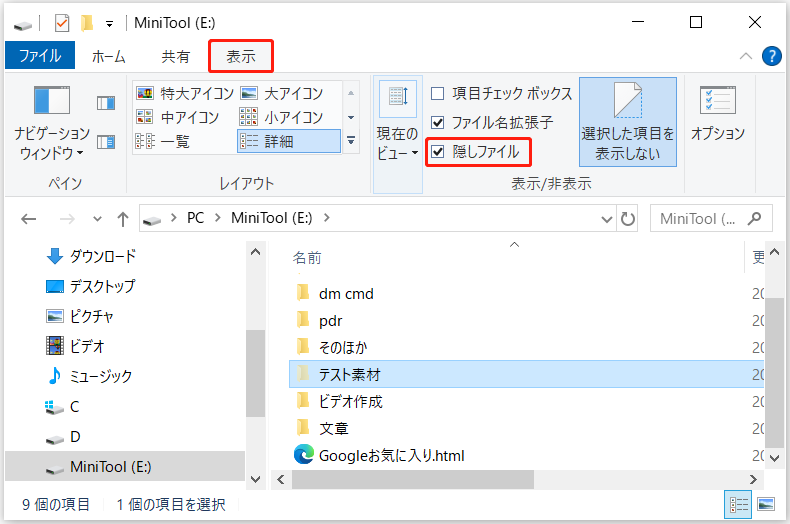The image size is (790, 524).
Task: Select drive C in navigation pane
Action: tap(62, 407)
